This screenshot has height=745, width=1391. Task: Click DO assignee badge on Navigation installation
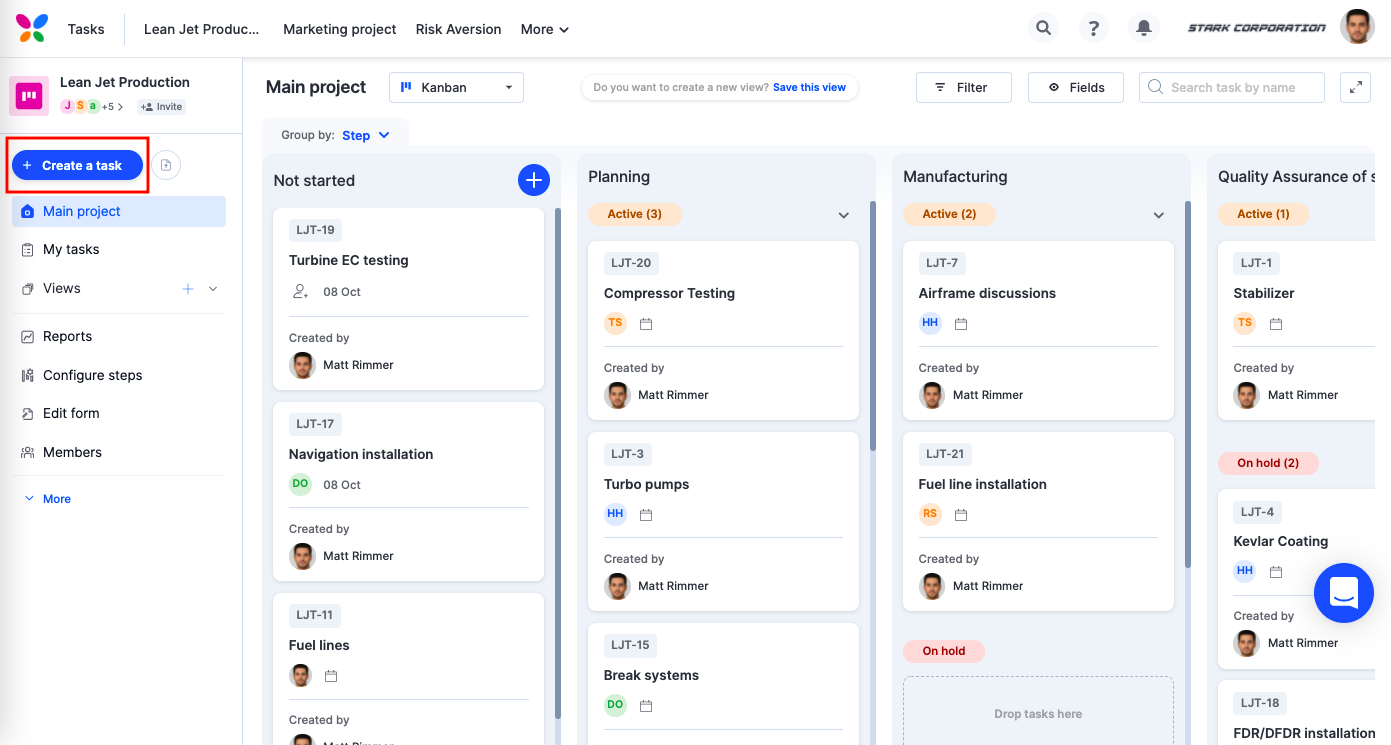(300, 484)
